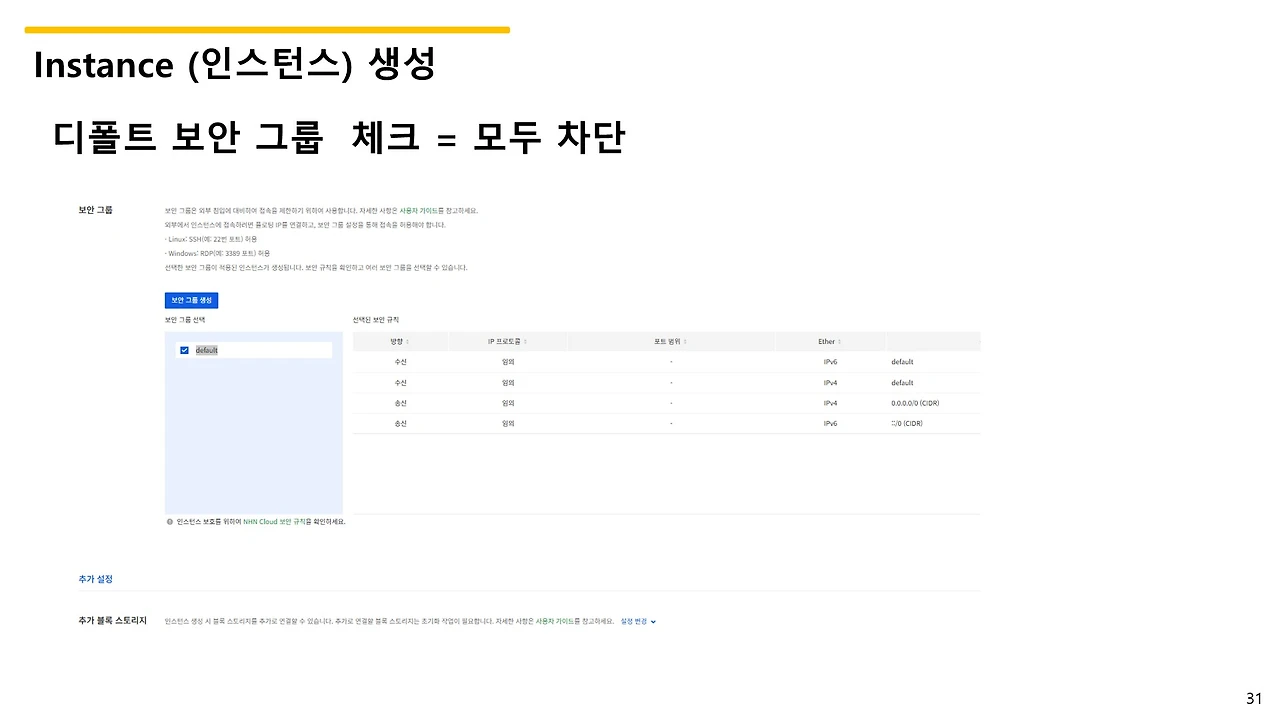Toggle selection of the default security group

pyautogui.click(x=184, y=350)
